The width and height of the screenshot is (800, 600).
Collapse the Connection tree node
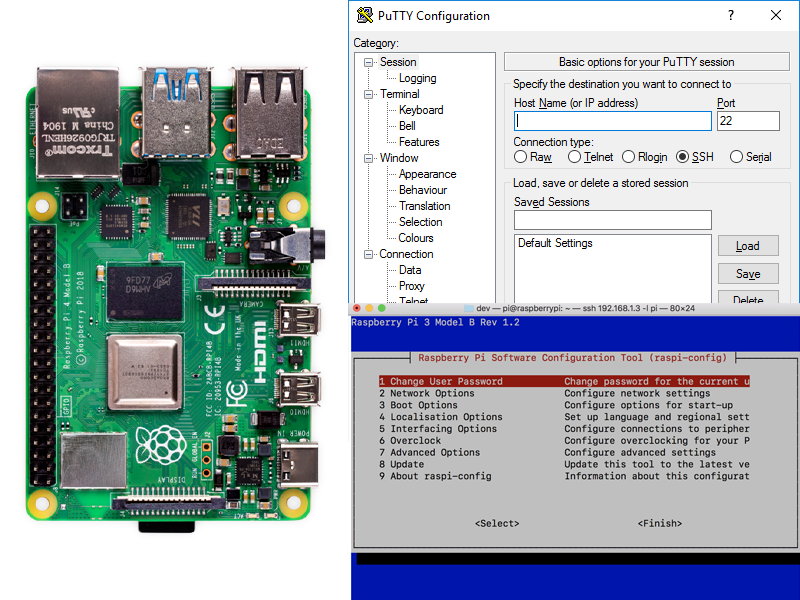pos(368,254)
